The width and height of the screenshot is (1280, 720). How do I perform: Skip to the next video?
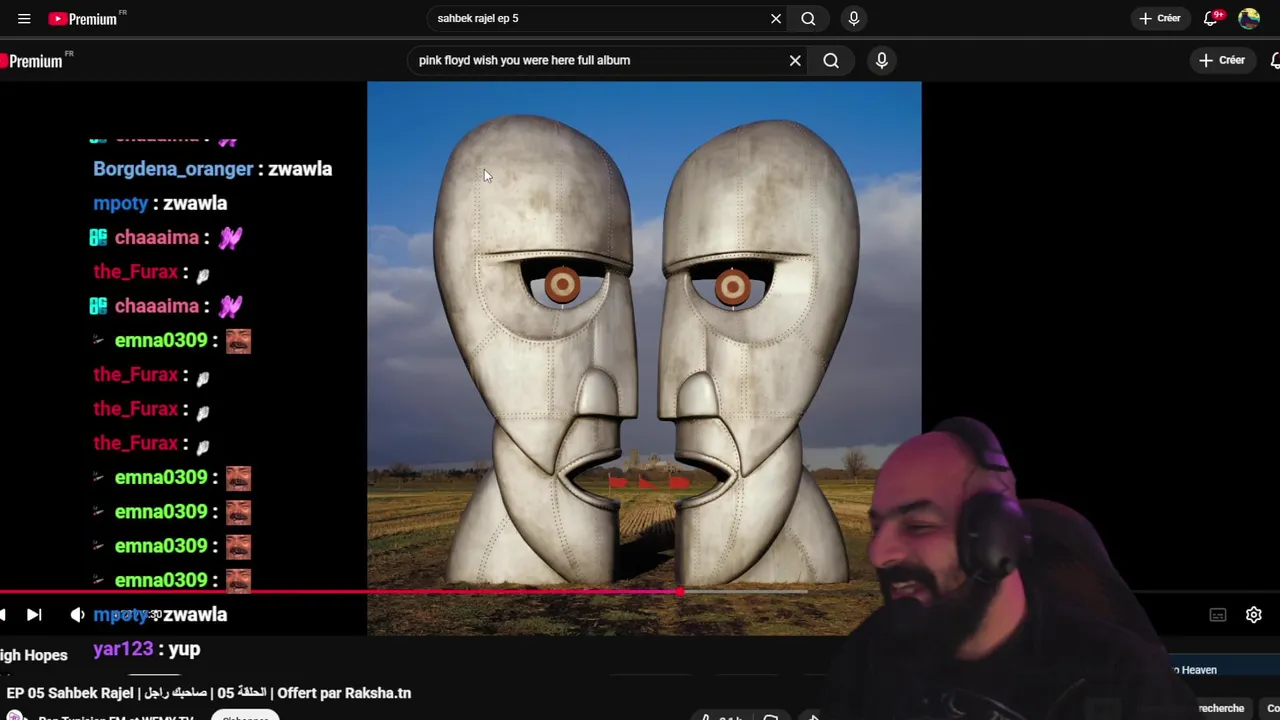point(34,615)
